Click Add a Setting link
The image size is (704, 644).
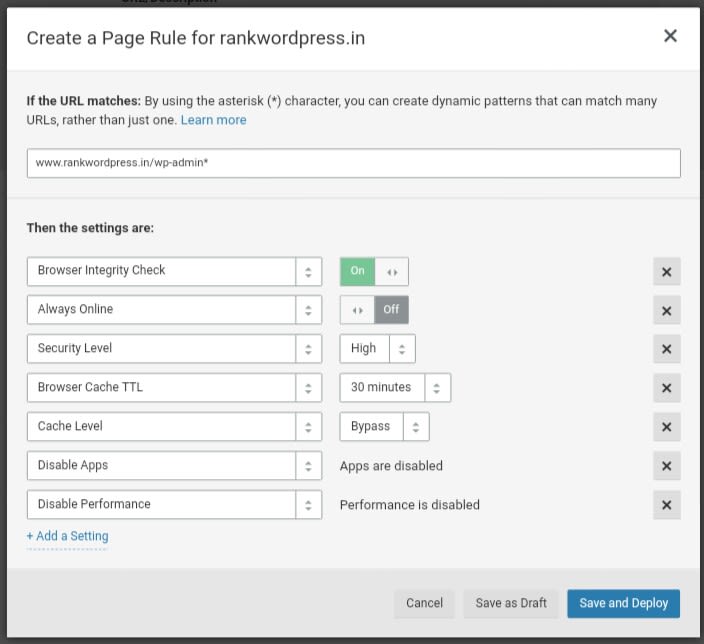coord(67,536)
